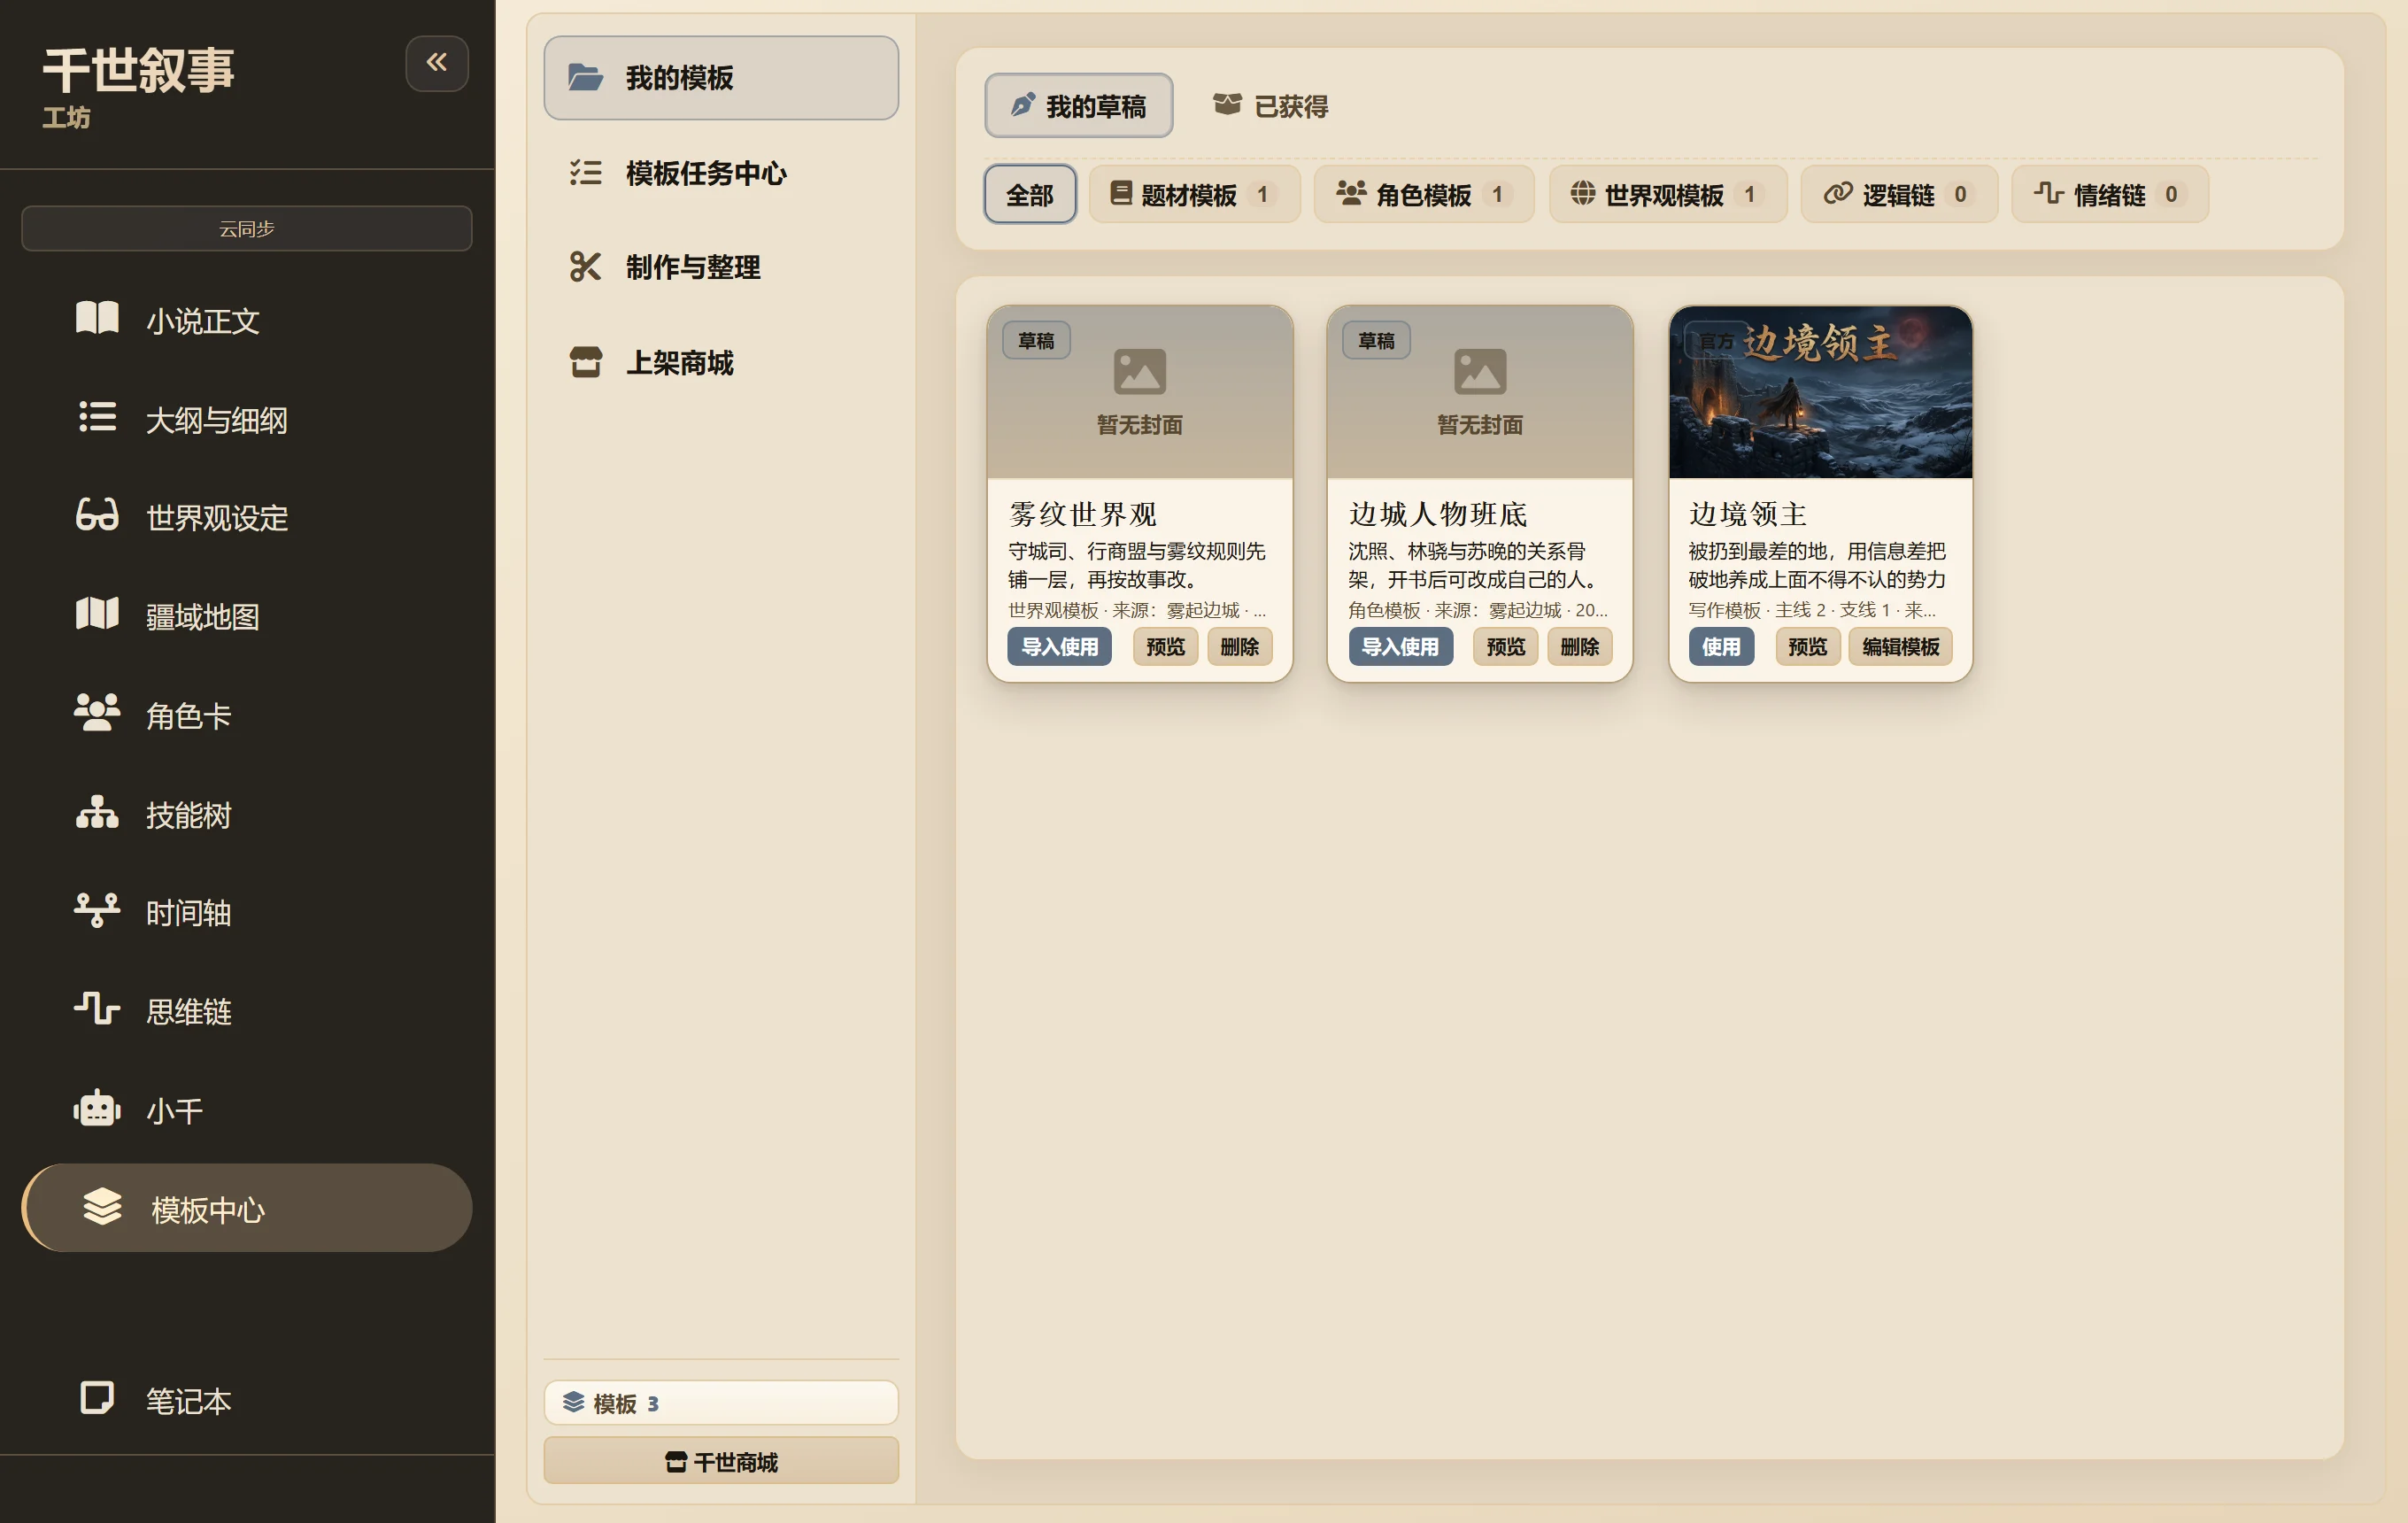
Task: Filter by 情绪链
Action: 2110,194
